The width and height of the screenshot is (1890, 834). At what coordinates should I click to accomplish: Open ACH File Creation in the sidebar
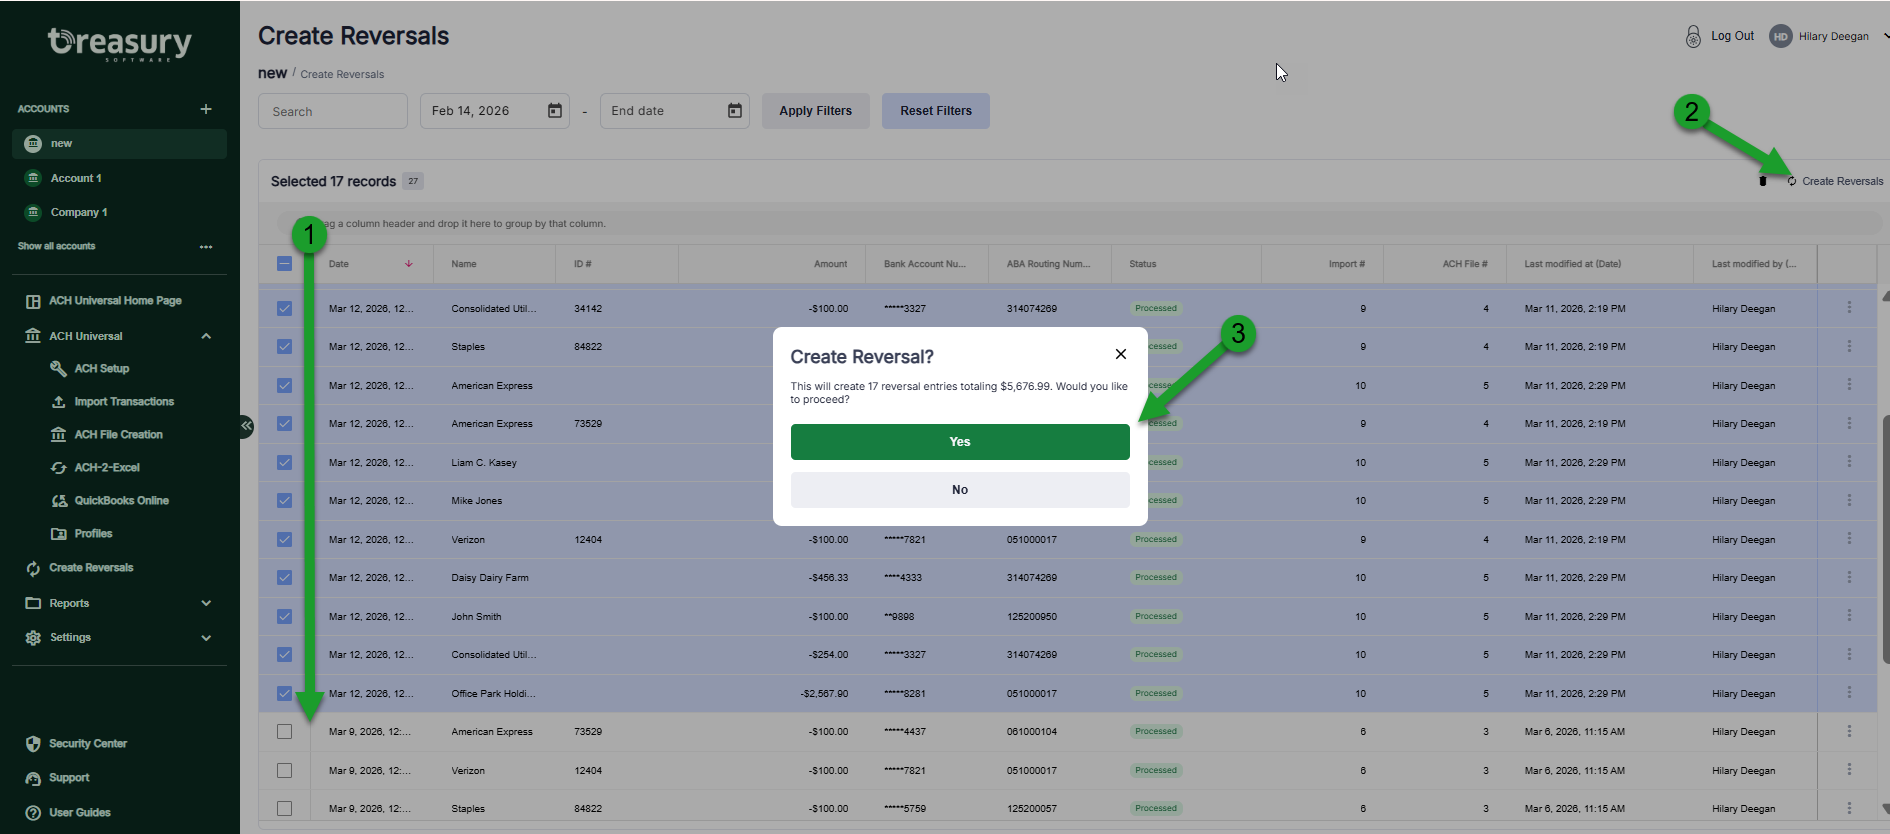click(118, 435)
